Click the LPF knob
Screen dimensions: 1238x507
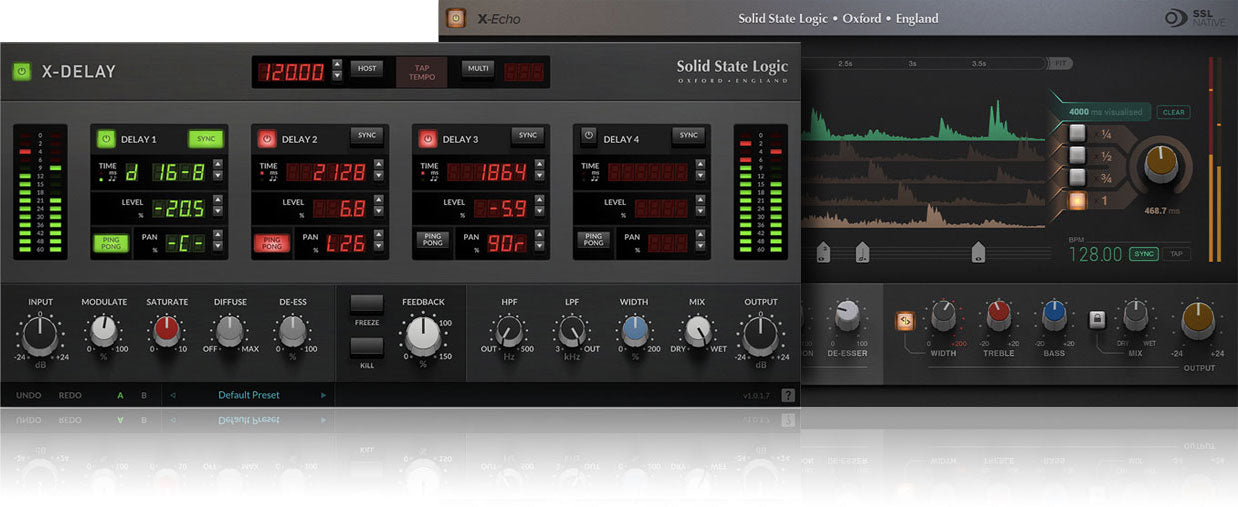572,331
